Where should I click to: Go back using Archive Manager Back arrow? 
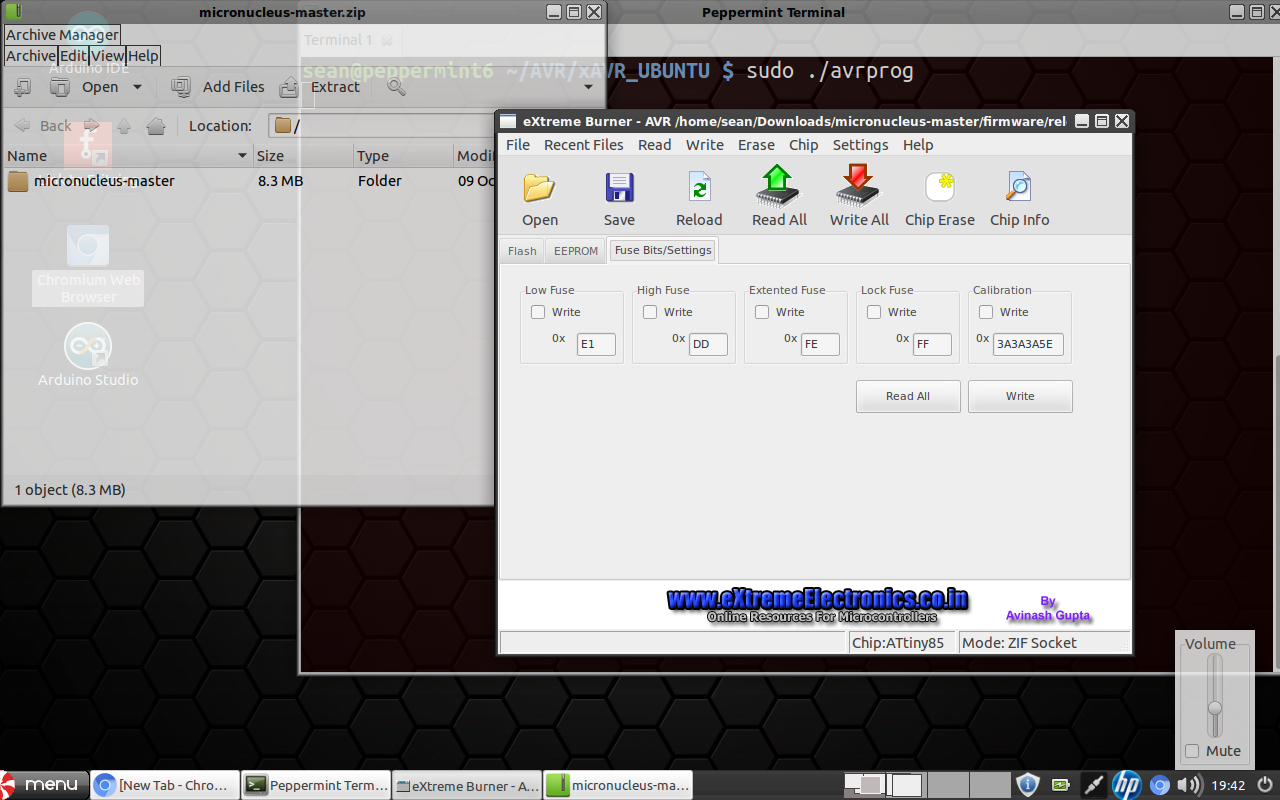click(x=22, y=126)
